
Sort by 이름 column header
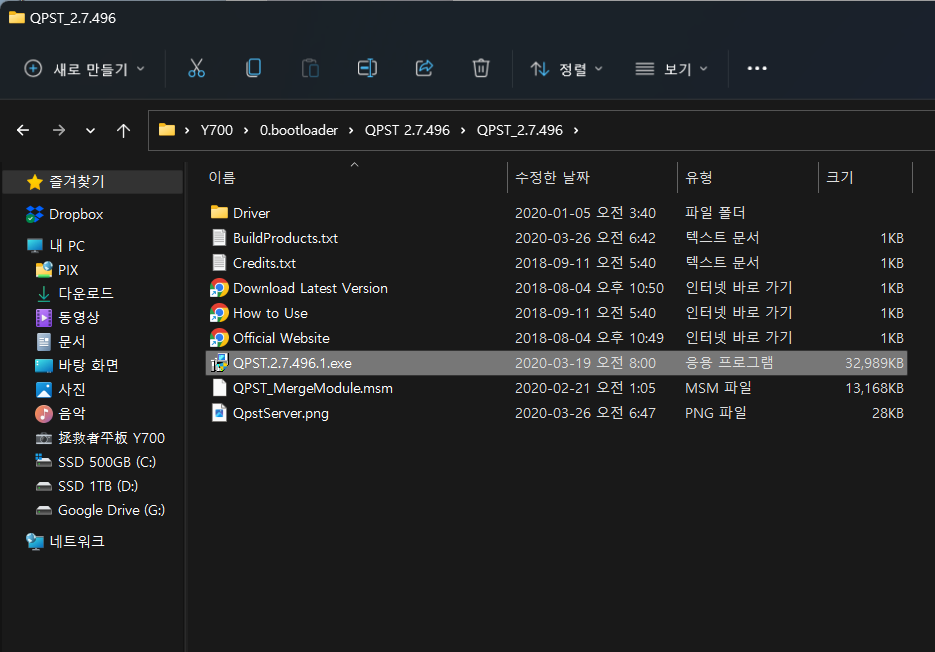tap(222, 178)
